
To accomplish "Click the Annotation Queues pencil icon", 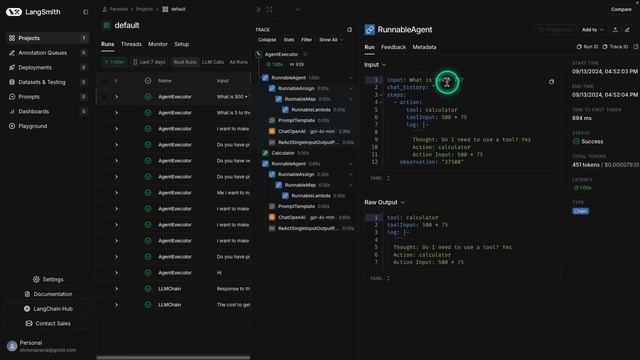I will click(12, 53).
